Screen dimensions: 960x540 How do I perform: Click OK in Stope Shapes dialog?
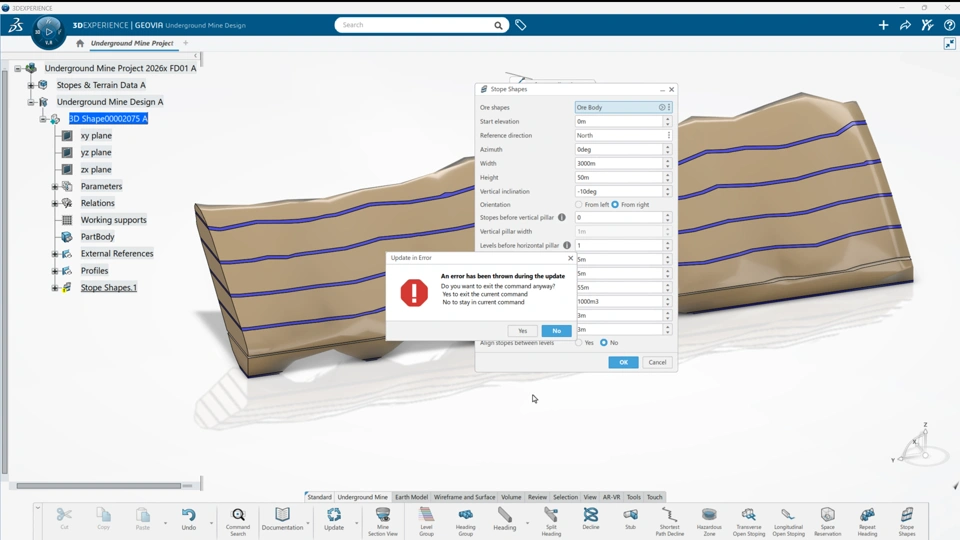pyautogui.click(x=623, y=362)
